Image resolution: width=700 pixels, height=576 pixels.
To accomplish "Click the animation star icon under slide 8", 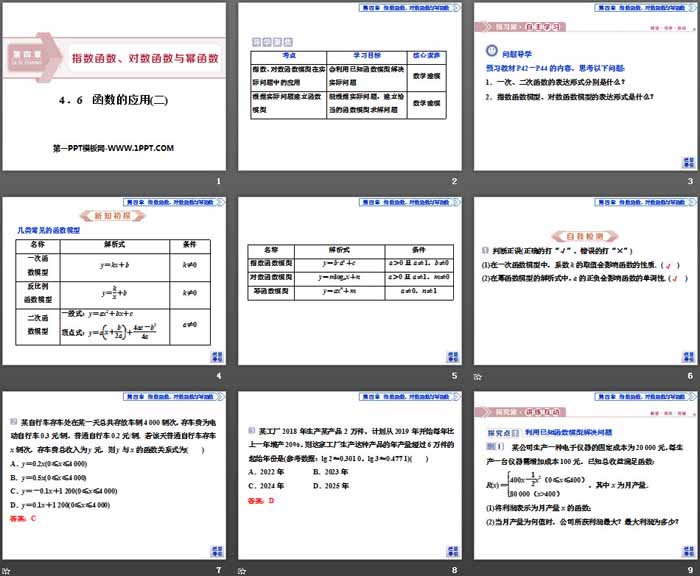I will 242,571.
